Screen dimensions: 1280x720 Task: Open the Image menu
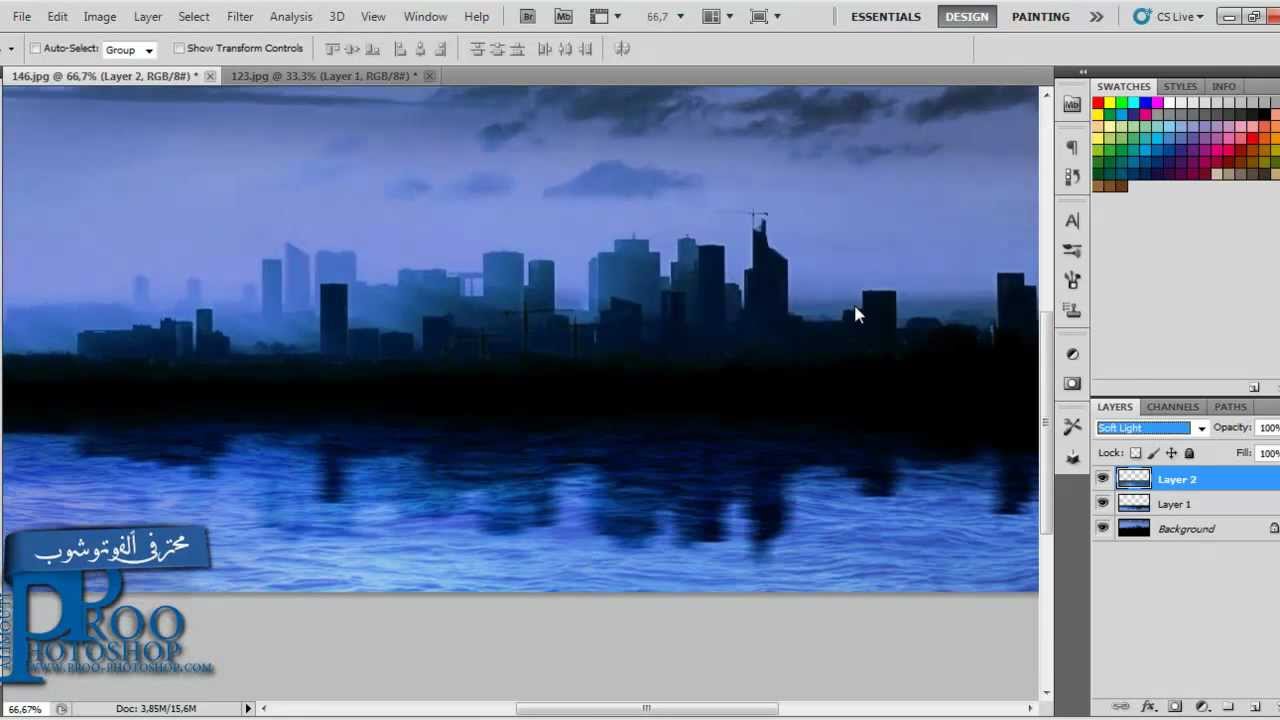click(x=100, y=17)
